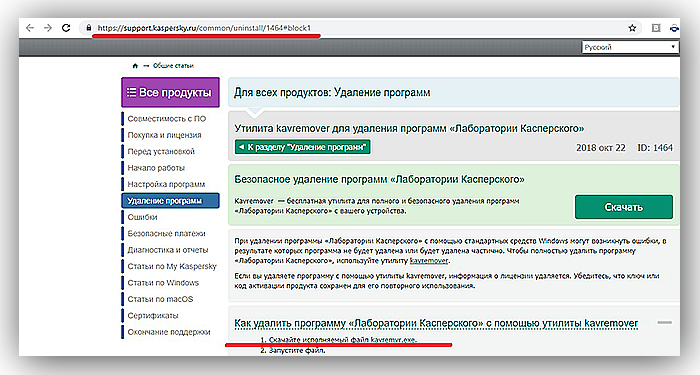Select Окончание поддержки in sidebar
The width and height of the screenshot is (700, 375).
click(x=169, y=332)
